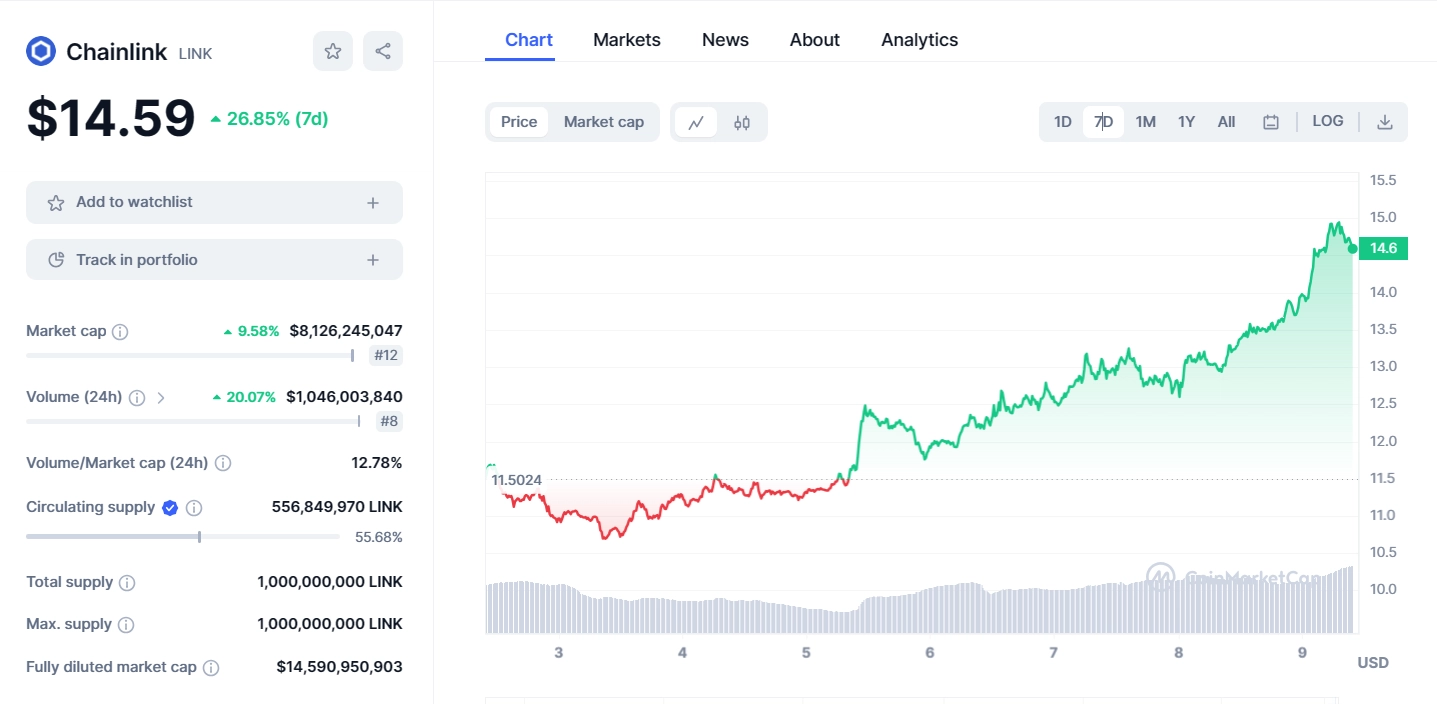Enable LOG scale on the chart

click(x=1327, y=120)
